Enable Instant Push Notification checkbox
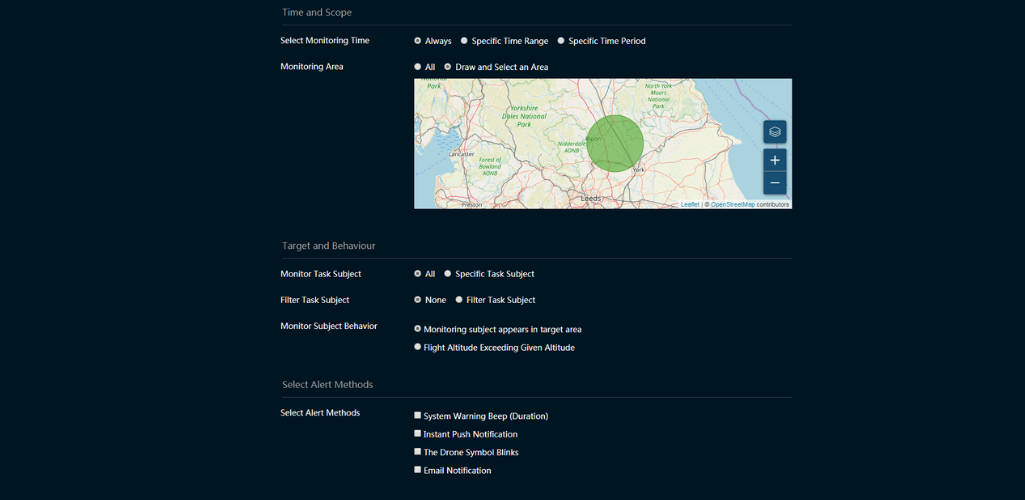Screen dimensions: 1025x500 tap(418, 433)
